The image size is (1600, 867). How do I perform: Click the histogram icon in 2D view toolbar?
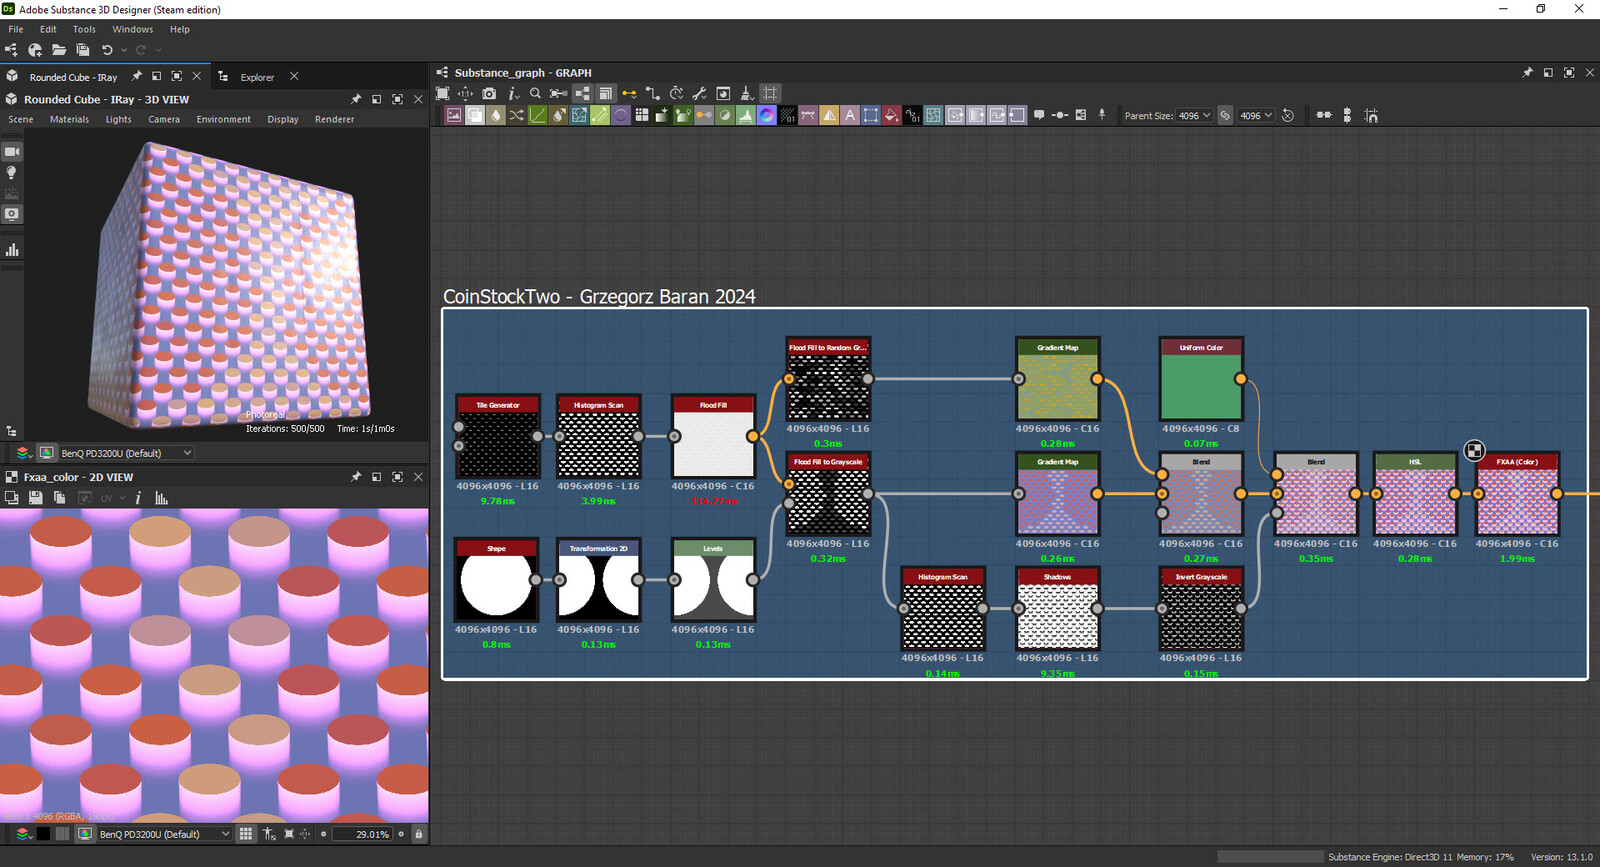click(161, 498)
